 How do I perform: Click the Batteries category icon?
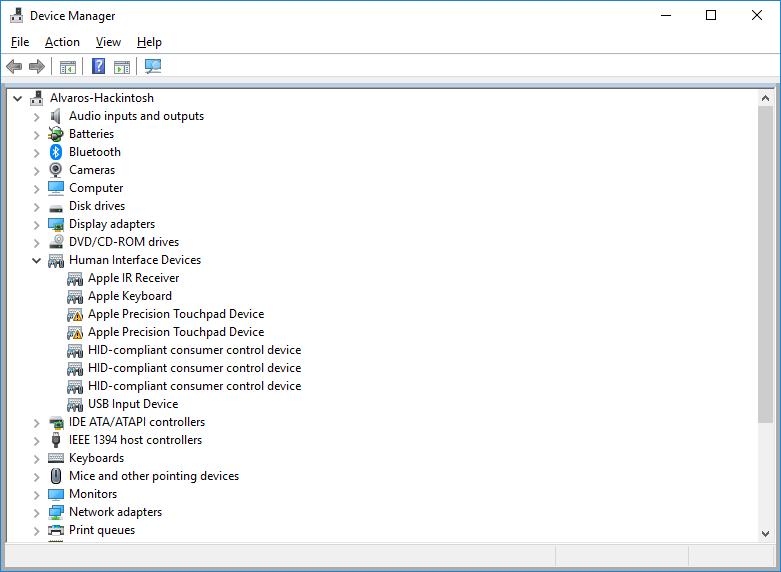tap(56, 134)
